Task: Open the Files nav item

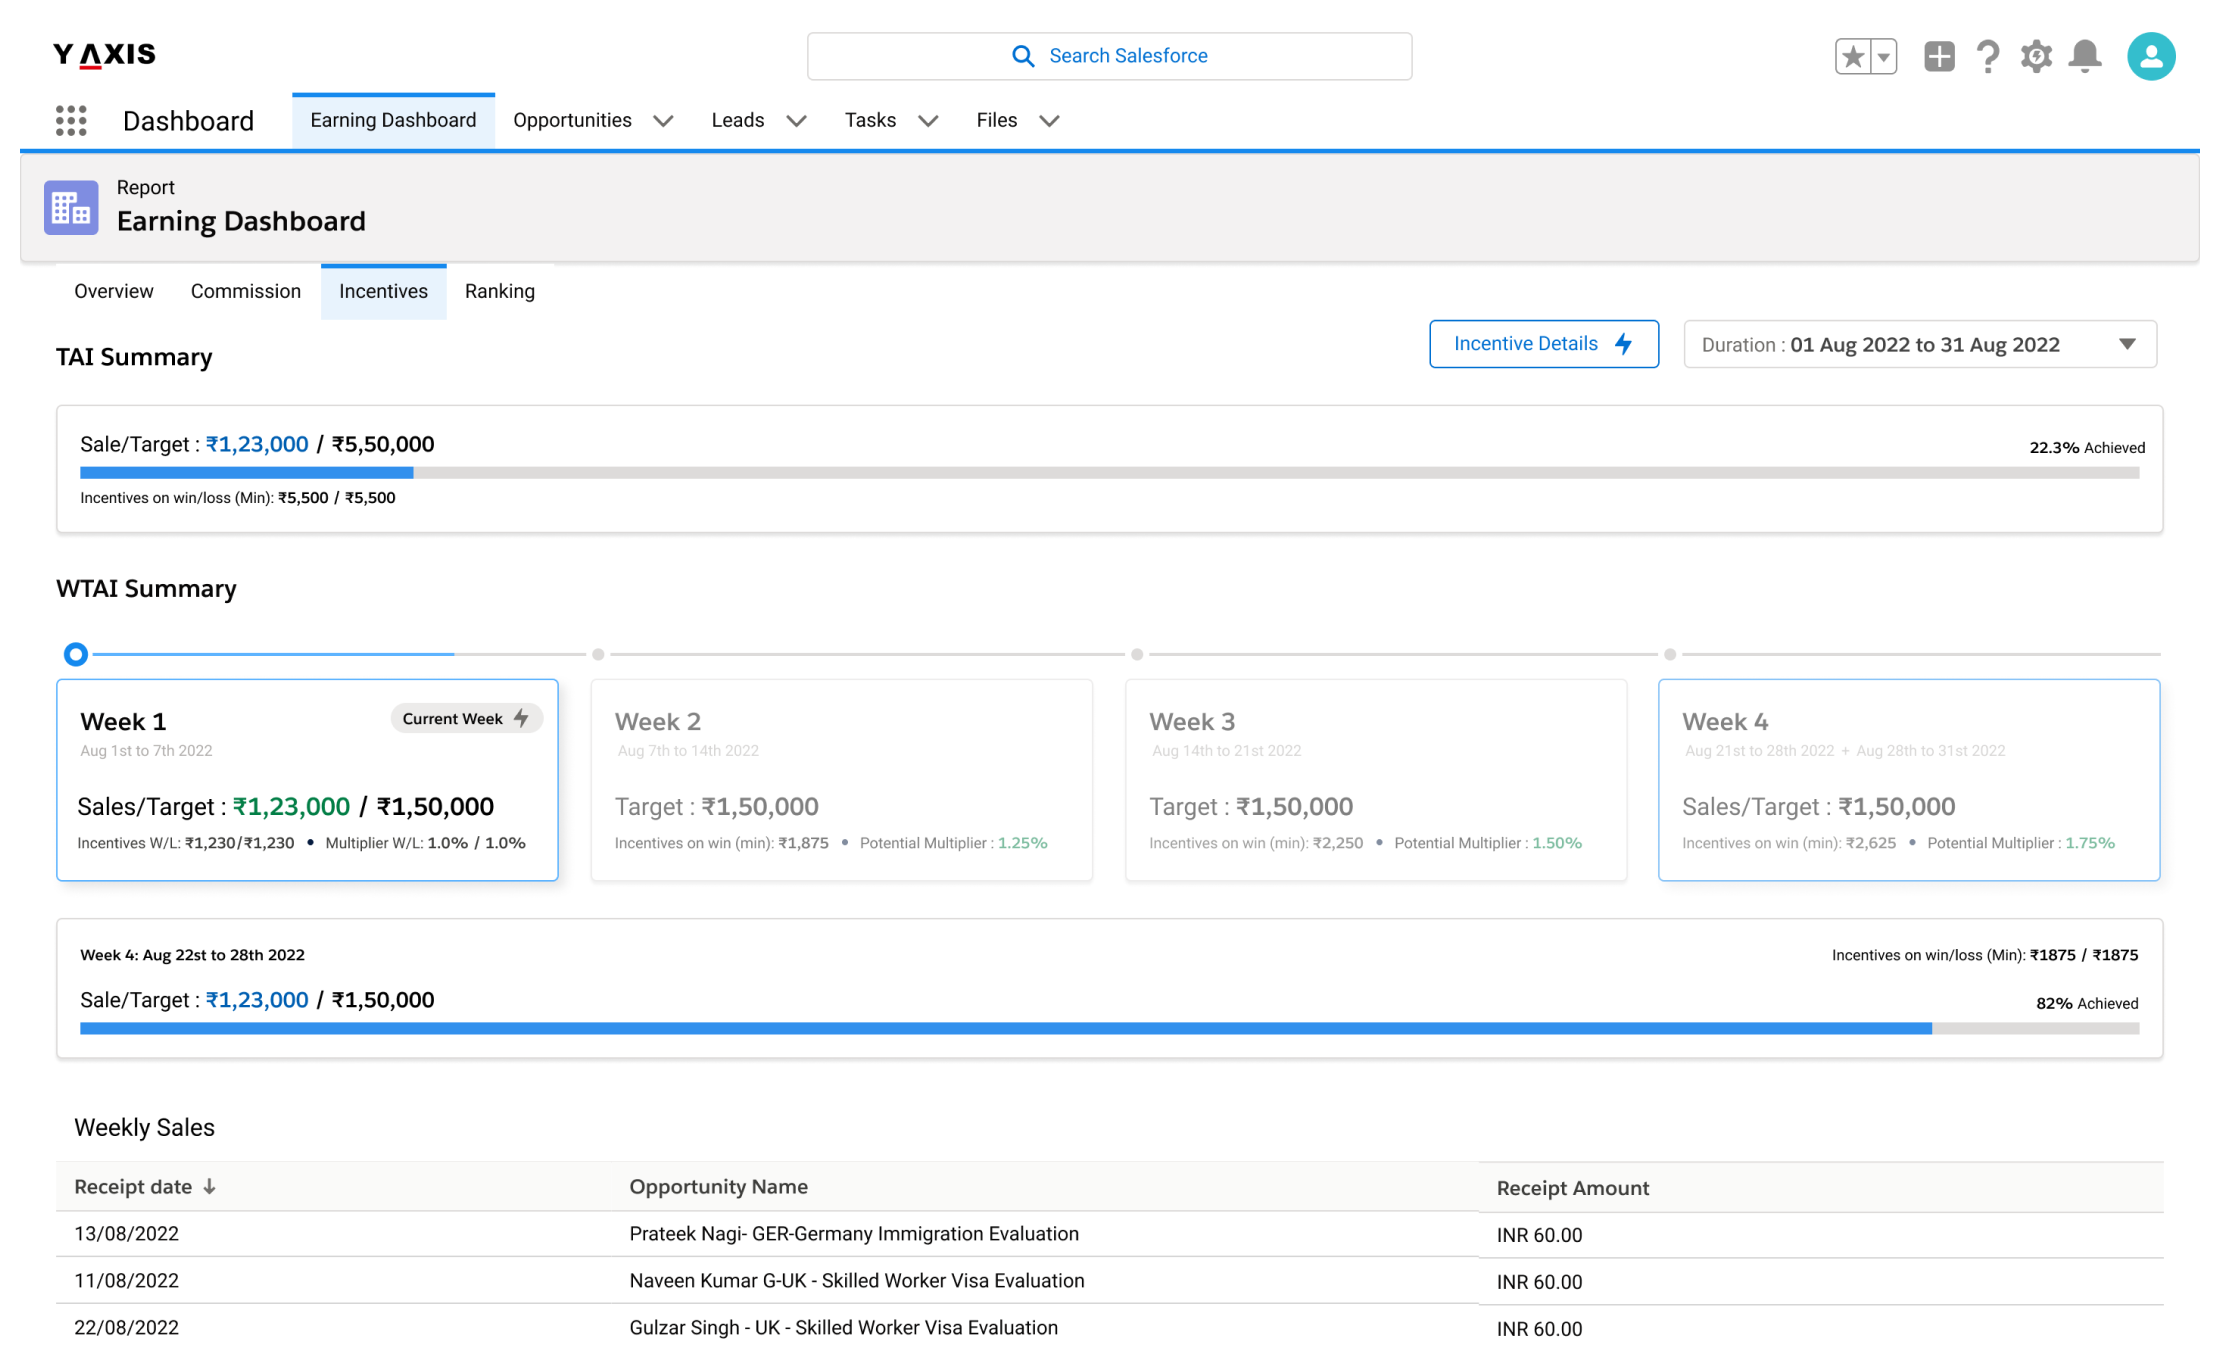Action: [997, 120]
